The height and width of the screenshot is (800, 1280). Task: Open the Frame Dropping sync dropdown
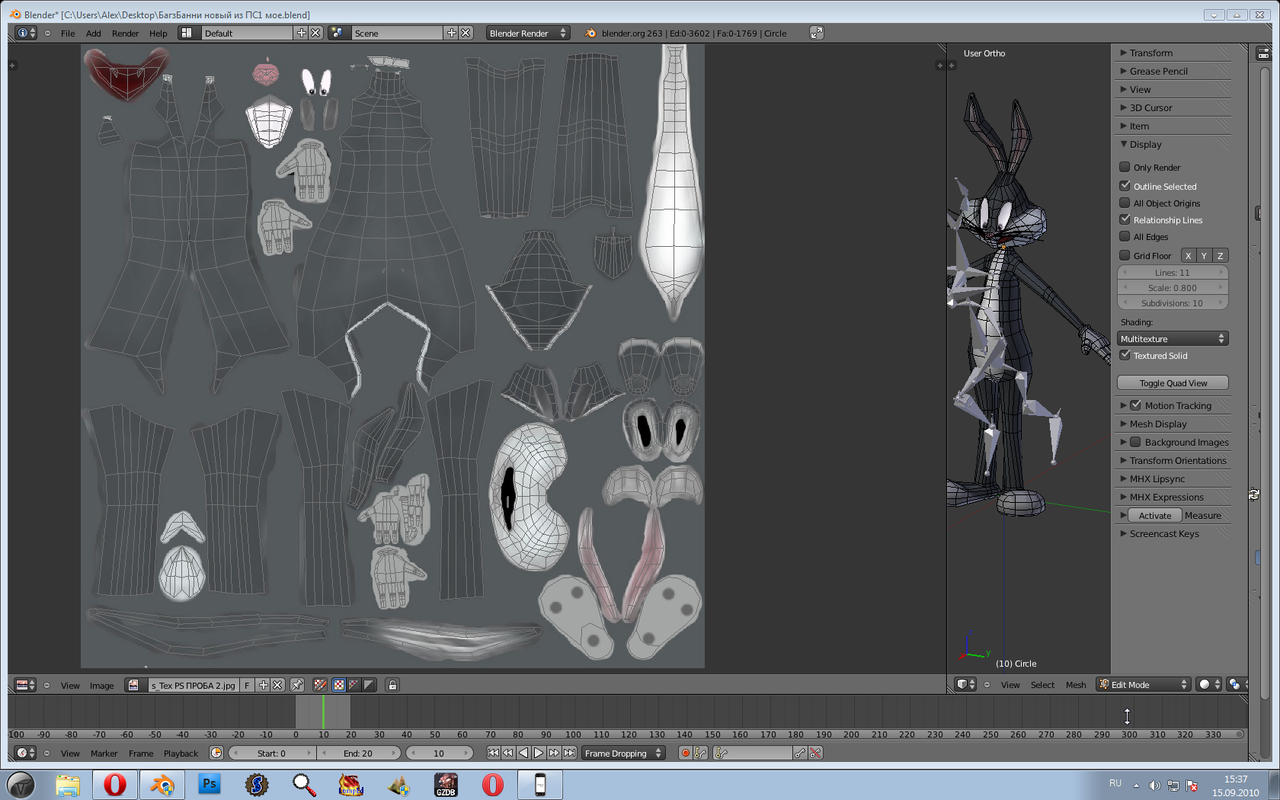[623, 753]
